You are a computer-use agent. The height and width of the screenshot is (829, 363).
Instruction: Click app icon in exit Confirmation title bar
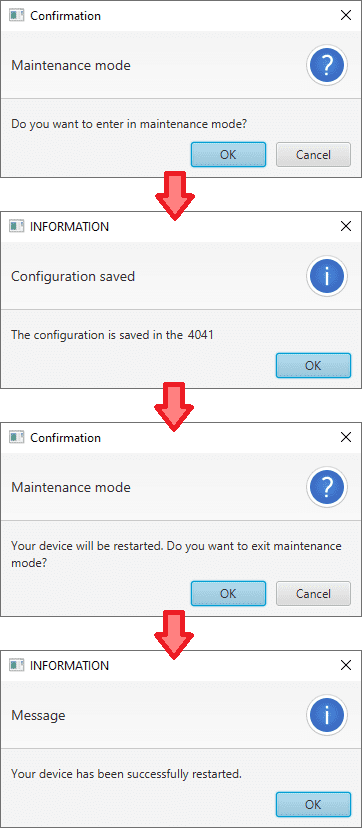point(17,437)
